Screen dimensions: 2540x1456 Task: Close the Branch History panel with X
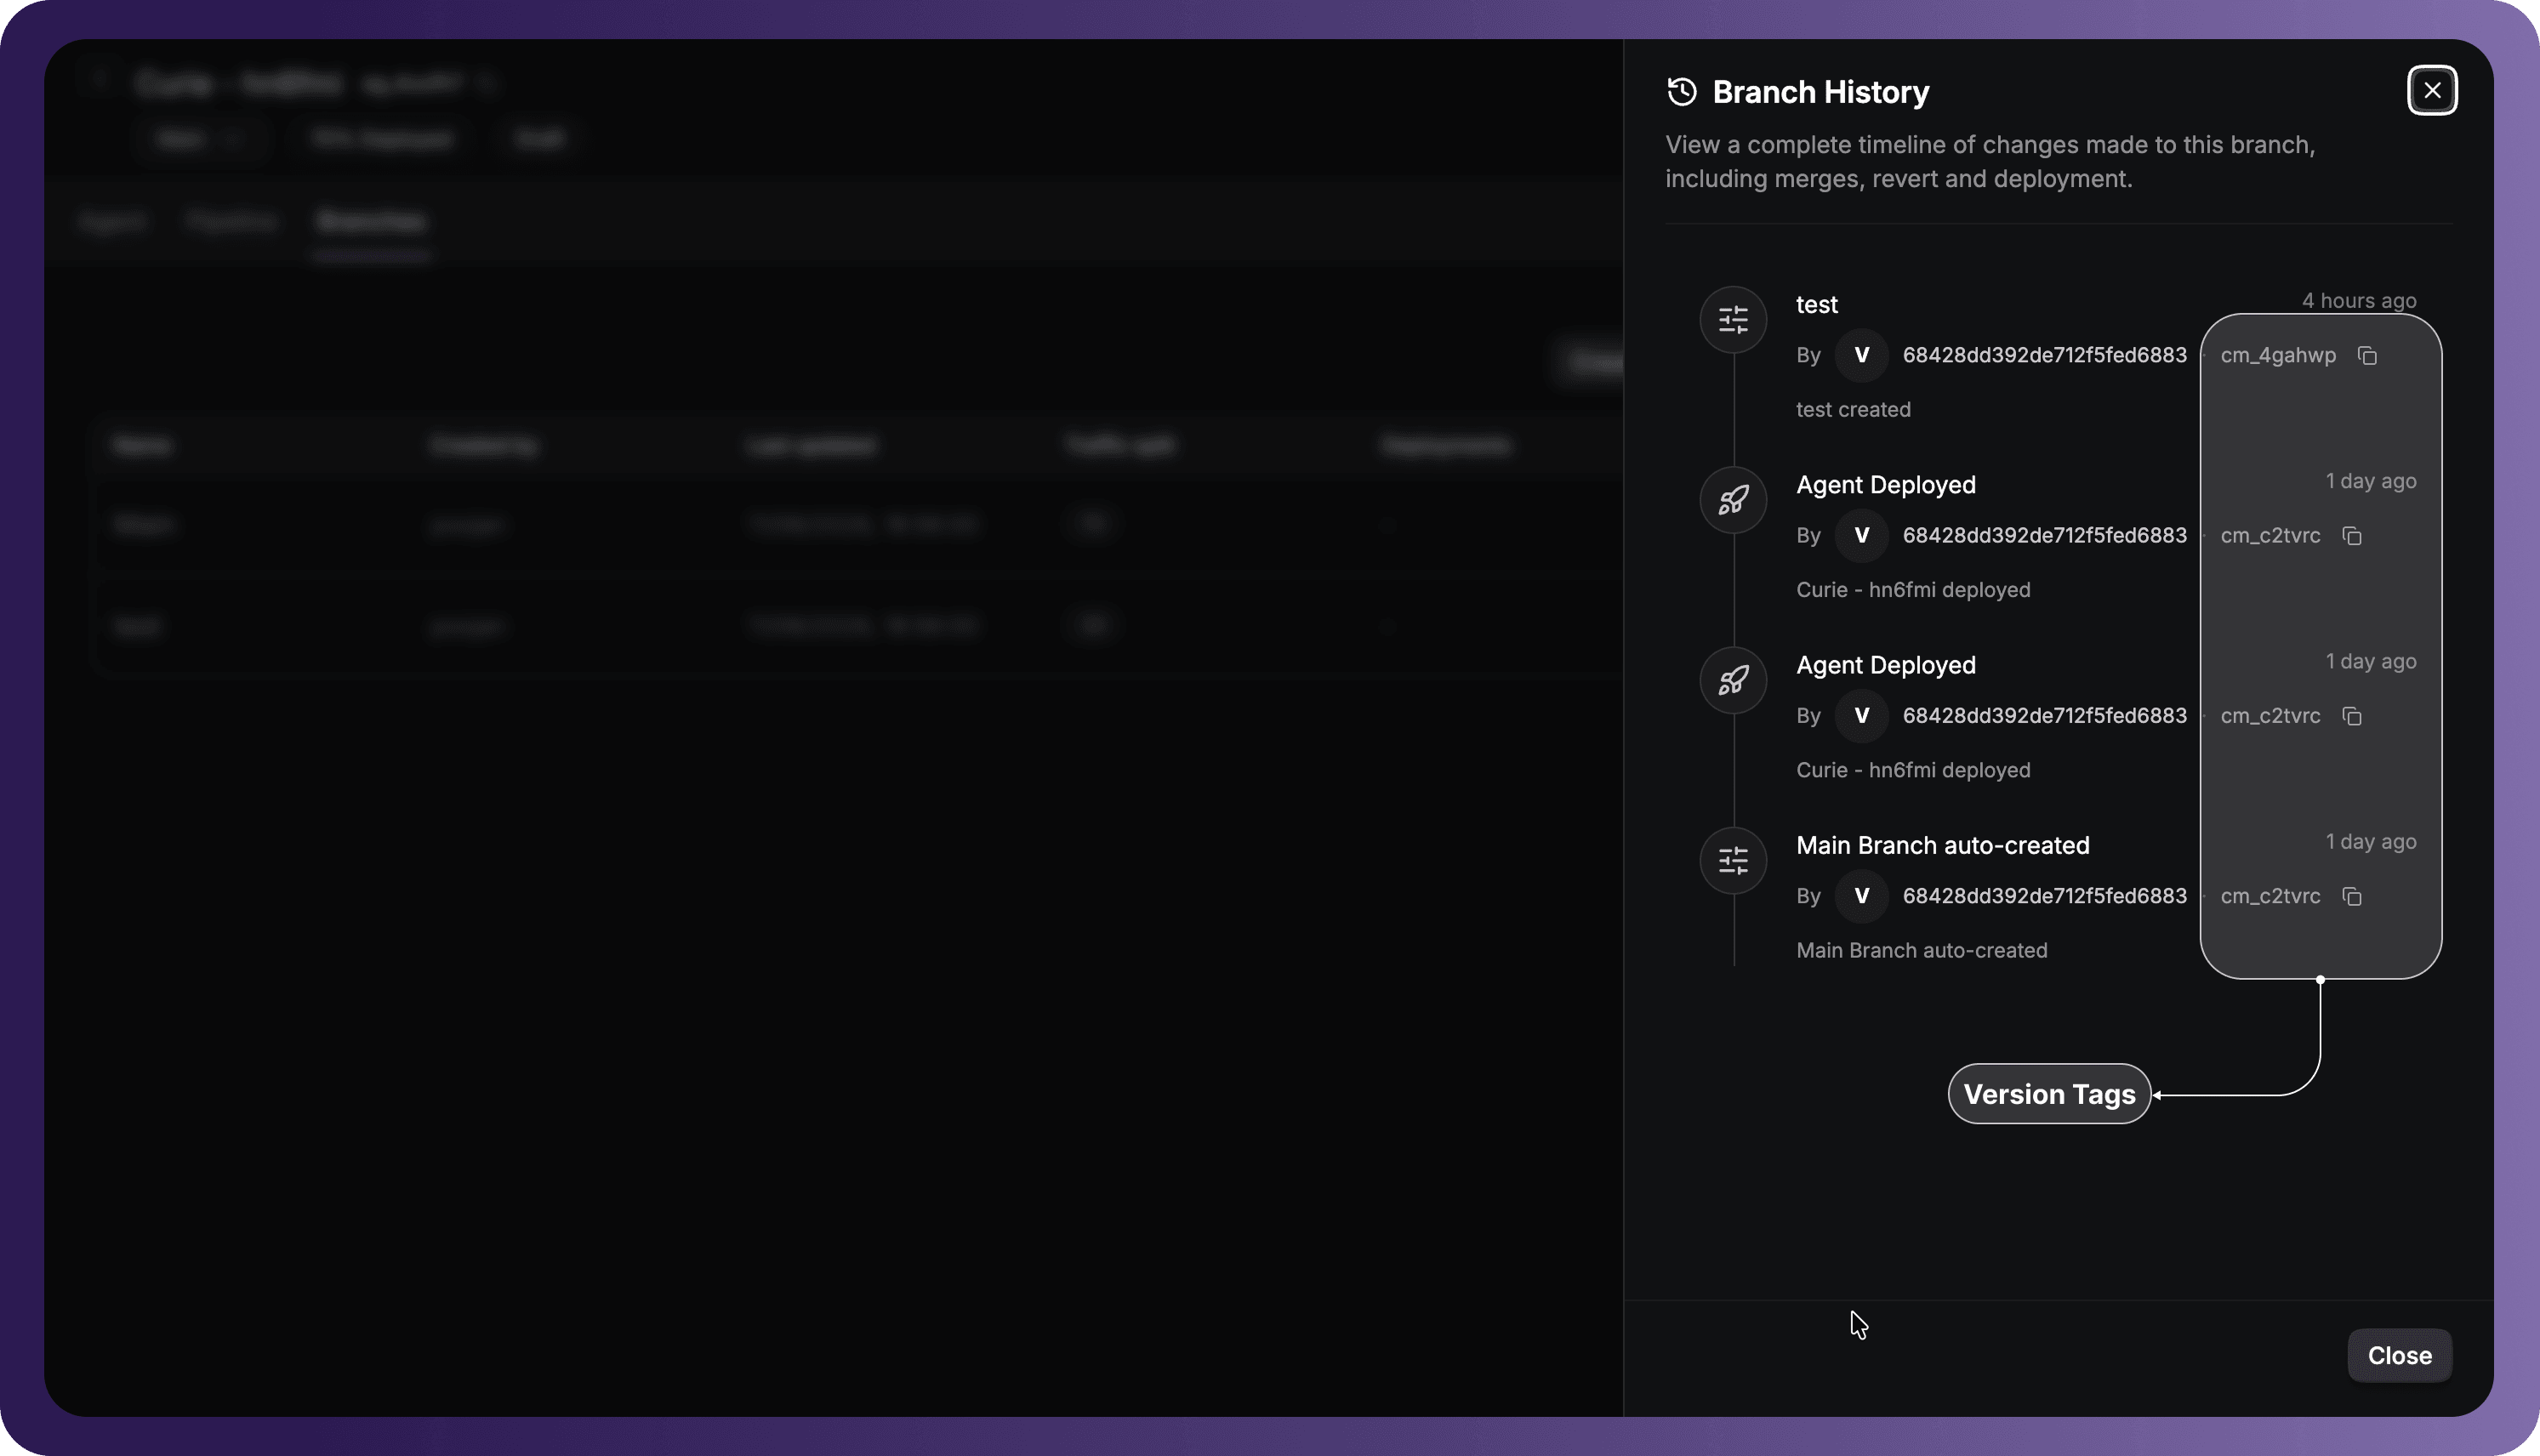[x=2432, y=91]
